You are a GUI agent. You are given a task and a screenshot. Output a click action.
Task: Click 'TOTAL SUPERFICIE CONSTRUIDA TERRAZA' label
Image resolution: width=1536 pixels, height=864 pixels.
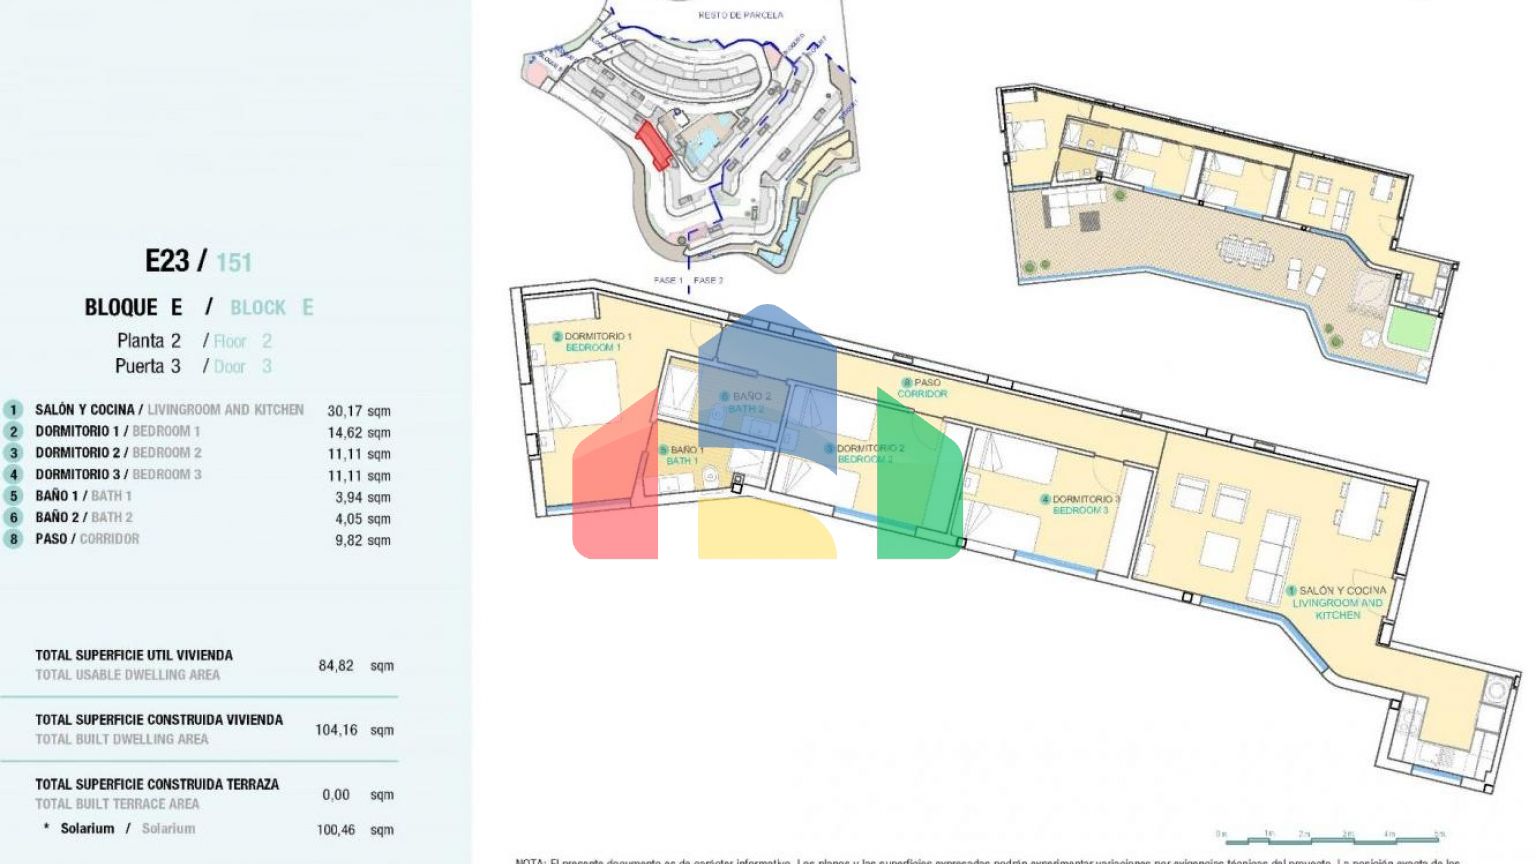157,785
